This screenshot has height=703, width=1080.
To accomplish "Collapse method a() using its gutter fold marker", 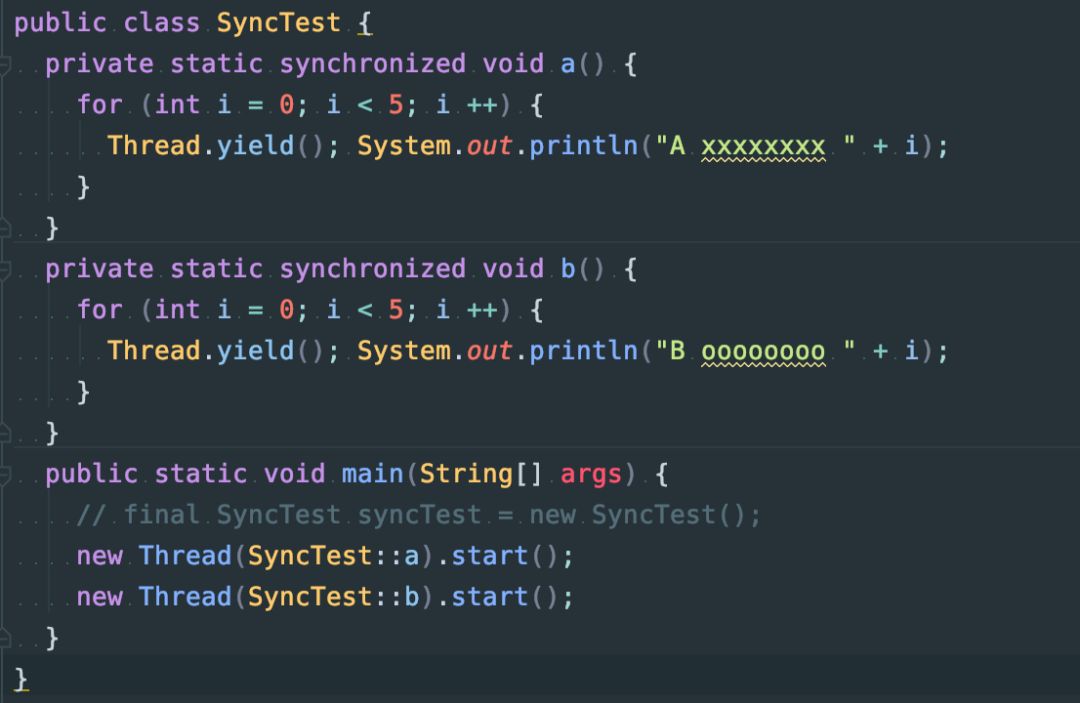I will [x=4, y=65].
